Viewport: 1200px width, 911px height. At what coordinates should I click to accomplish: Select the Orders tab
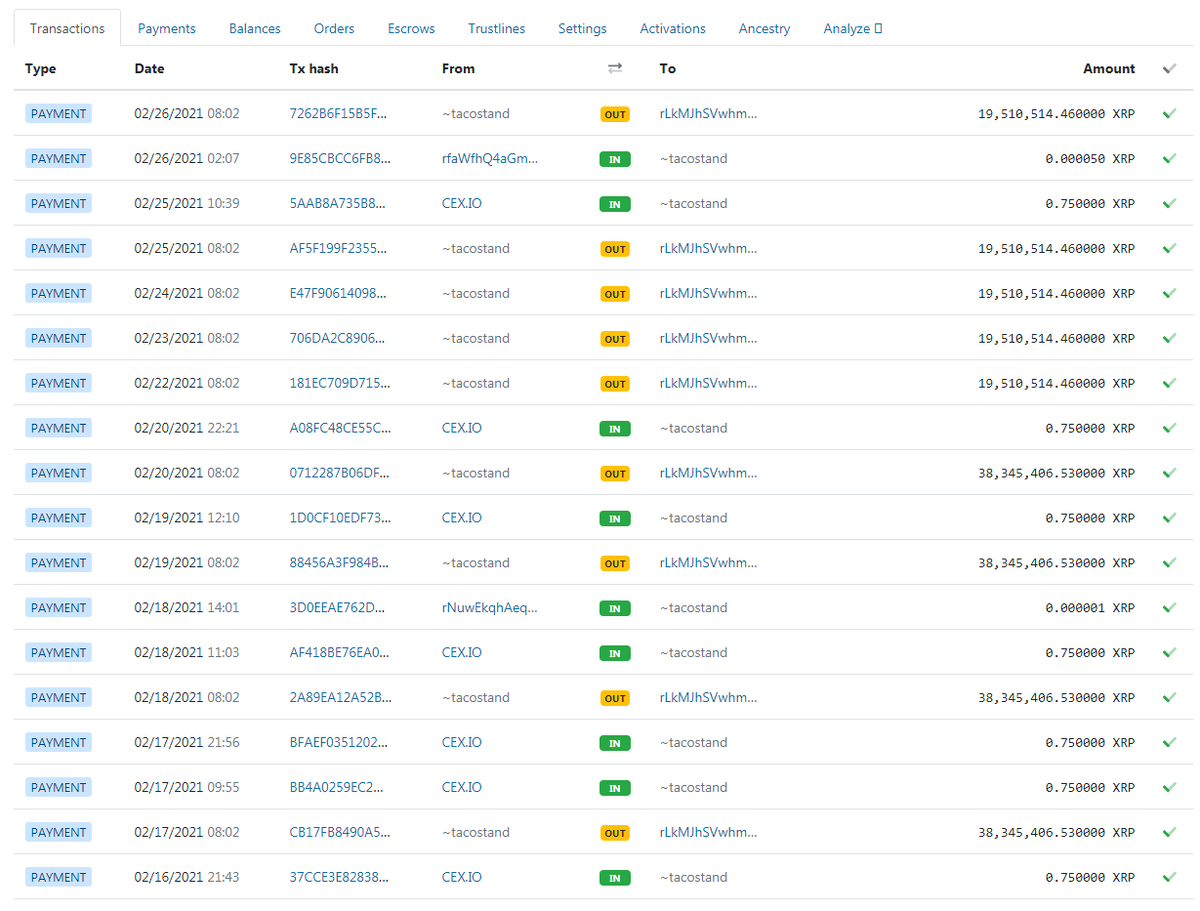[x=334, y=28]
